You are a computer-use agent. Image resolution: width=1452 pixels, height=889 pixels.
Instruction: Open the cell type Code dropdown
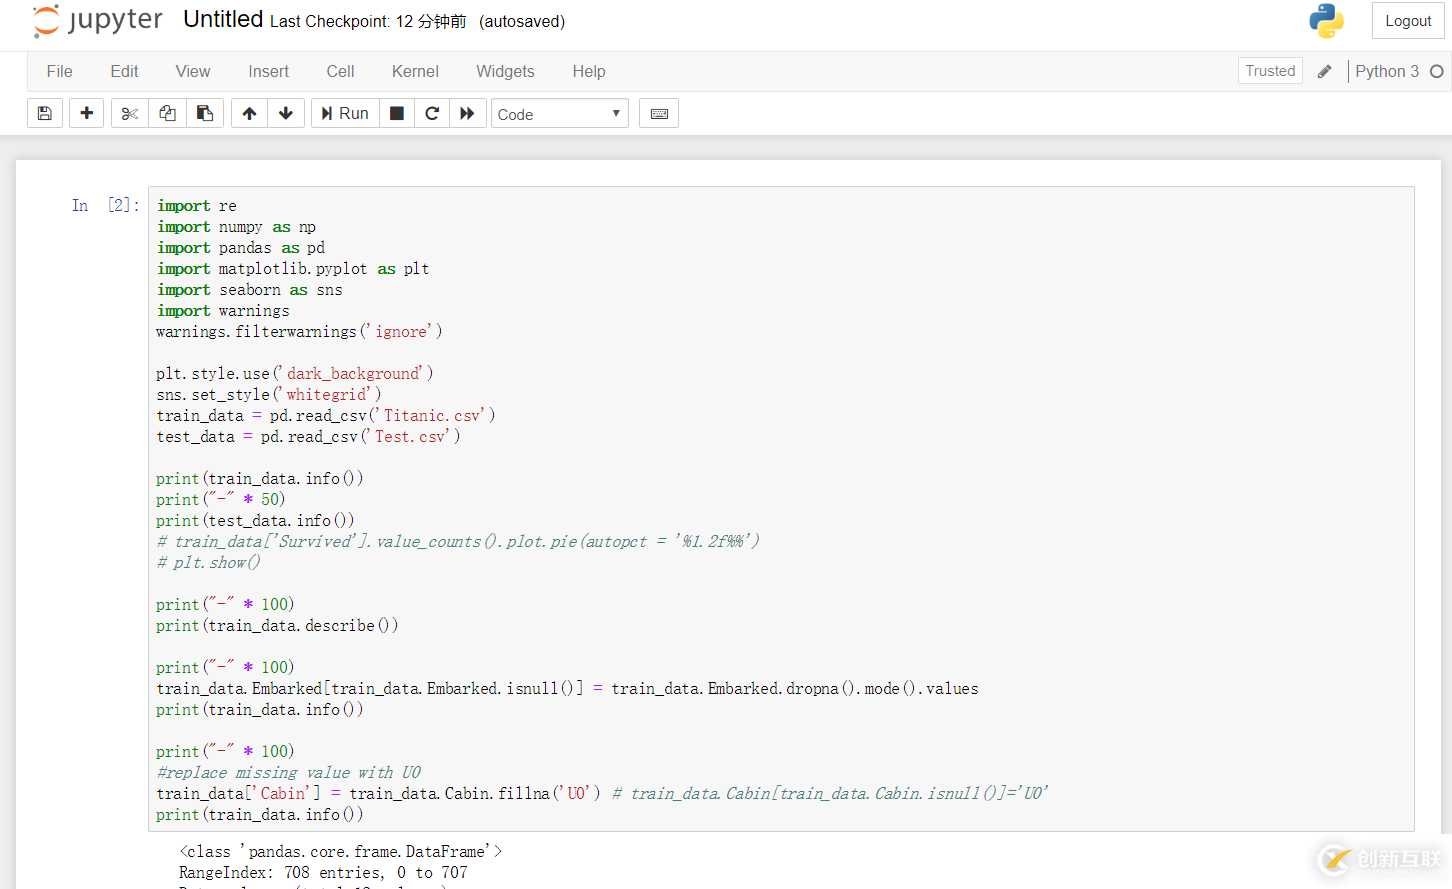click(x=559, y=114)
